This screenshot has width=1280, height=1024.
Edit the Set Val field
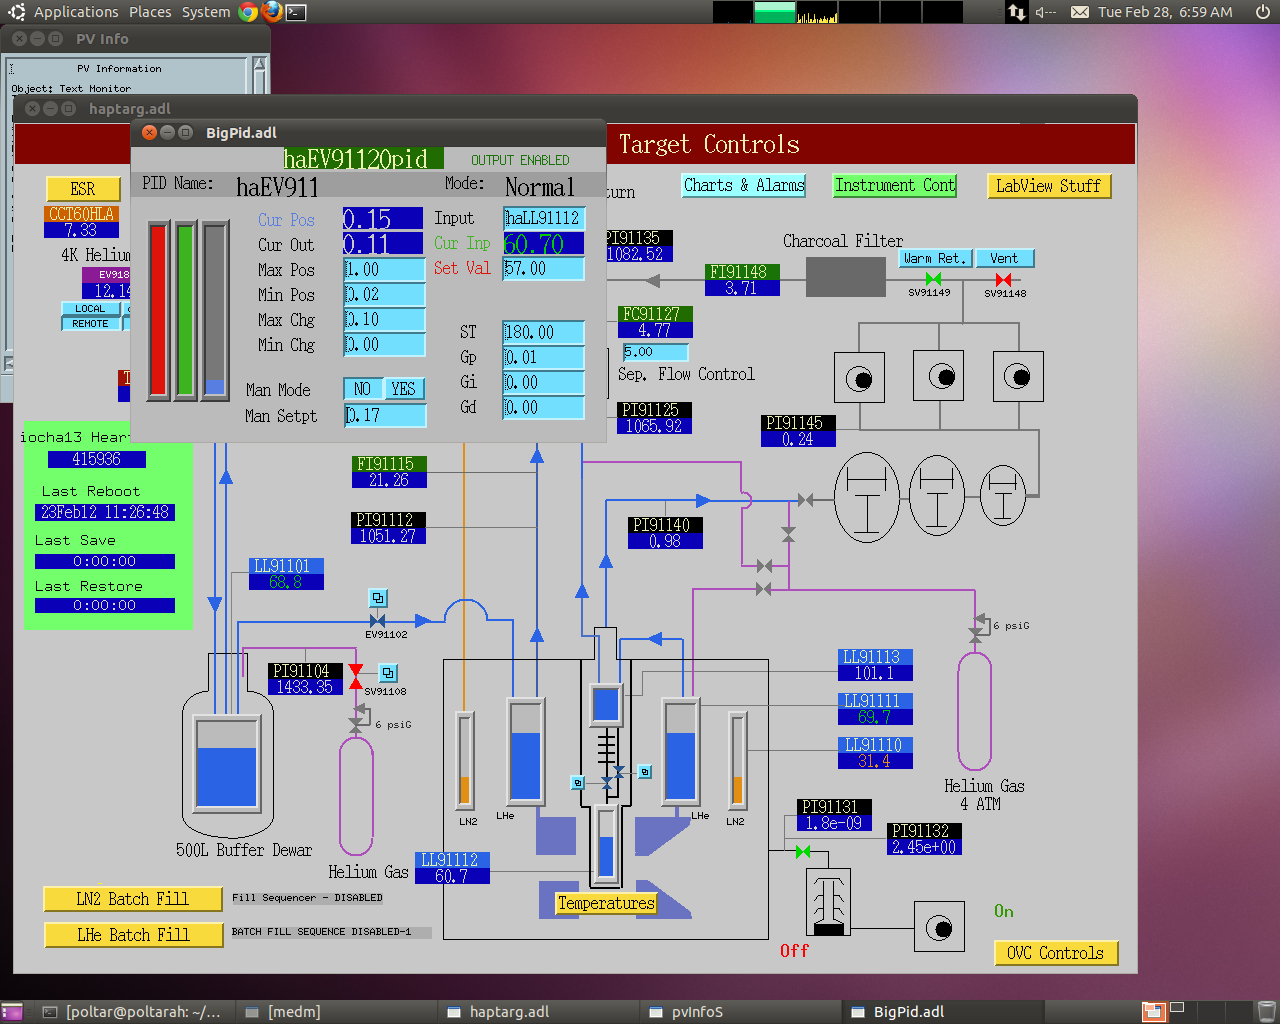click(544, 269)
